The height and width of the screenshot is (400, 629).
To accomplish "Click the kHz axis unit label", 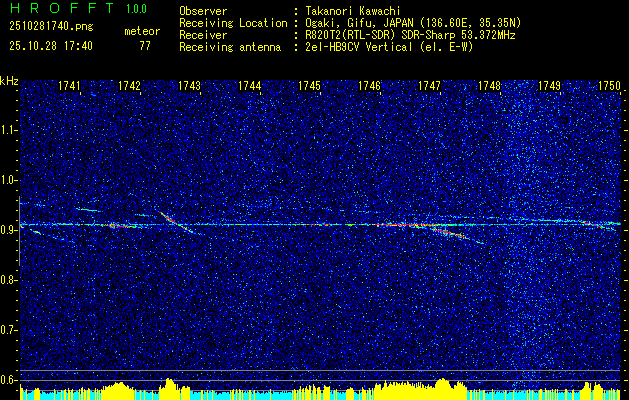I will click(x=9, y=81).
